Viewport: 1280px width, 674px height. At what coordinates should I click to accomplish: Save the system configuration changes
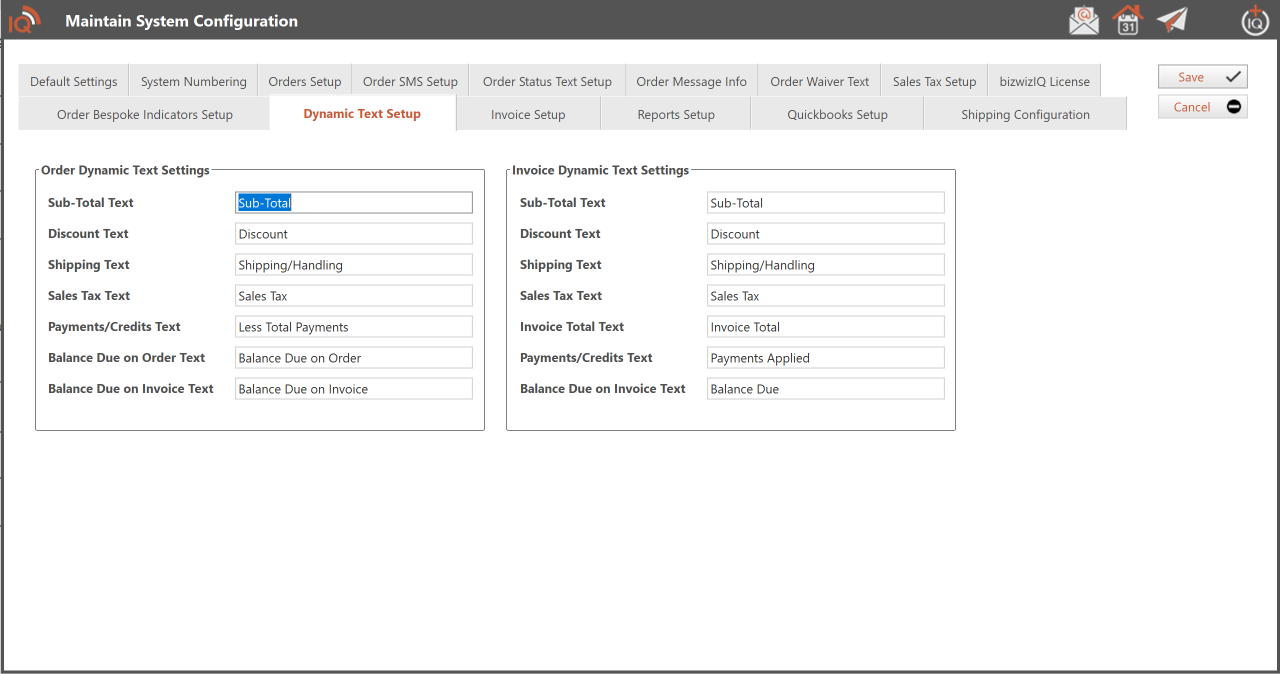[x=1202, y=77]
